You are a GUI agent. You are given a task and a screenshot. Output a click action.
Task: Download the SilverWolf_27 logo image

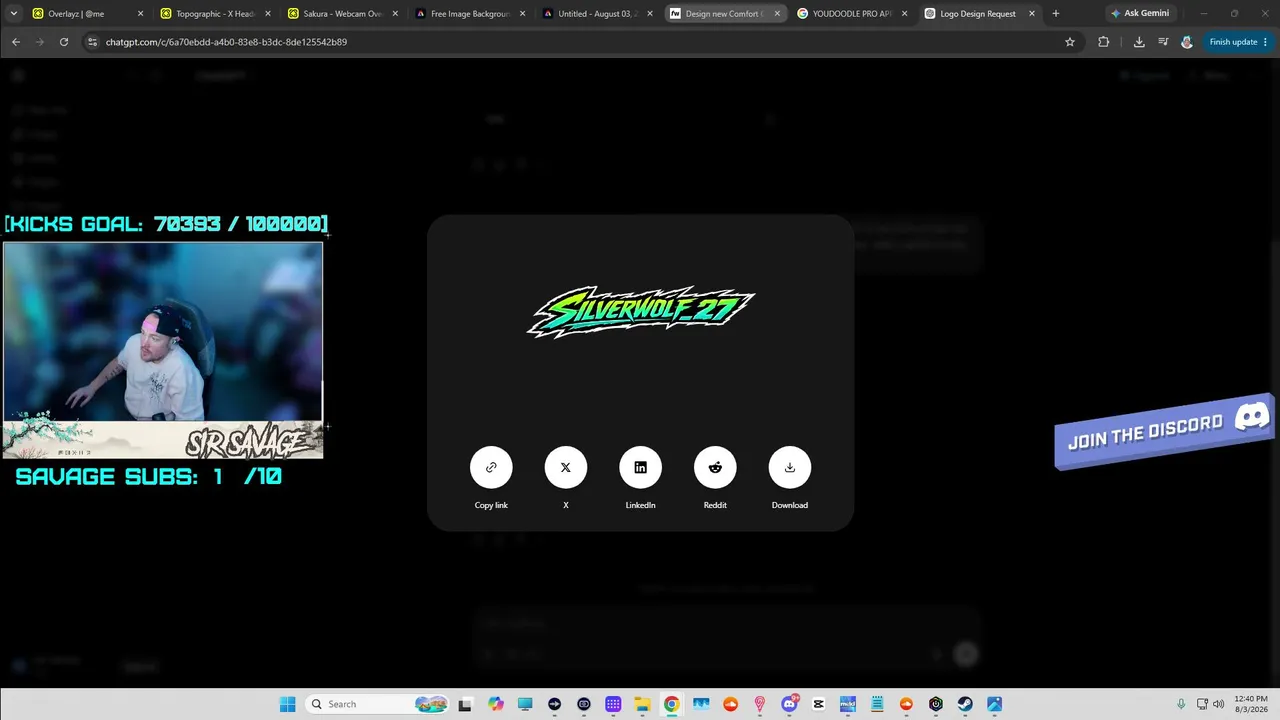[x=790, y=467]
